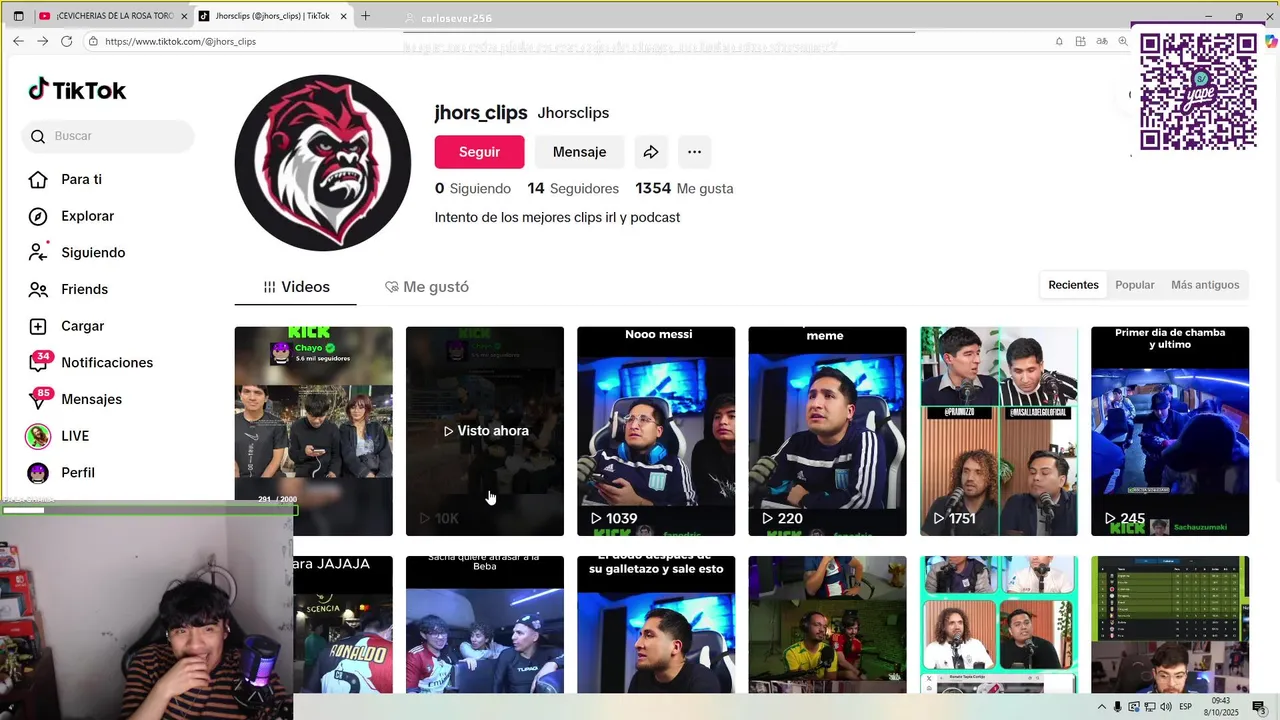
Task: Click the clock showing 09:43
Action: pos(1220,701)
